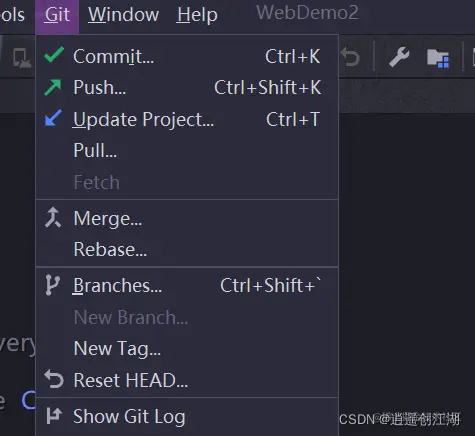Click the green Push arrow icon
The width and height of the screenshot is (475, 436).
click(x=53, y=87)
